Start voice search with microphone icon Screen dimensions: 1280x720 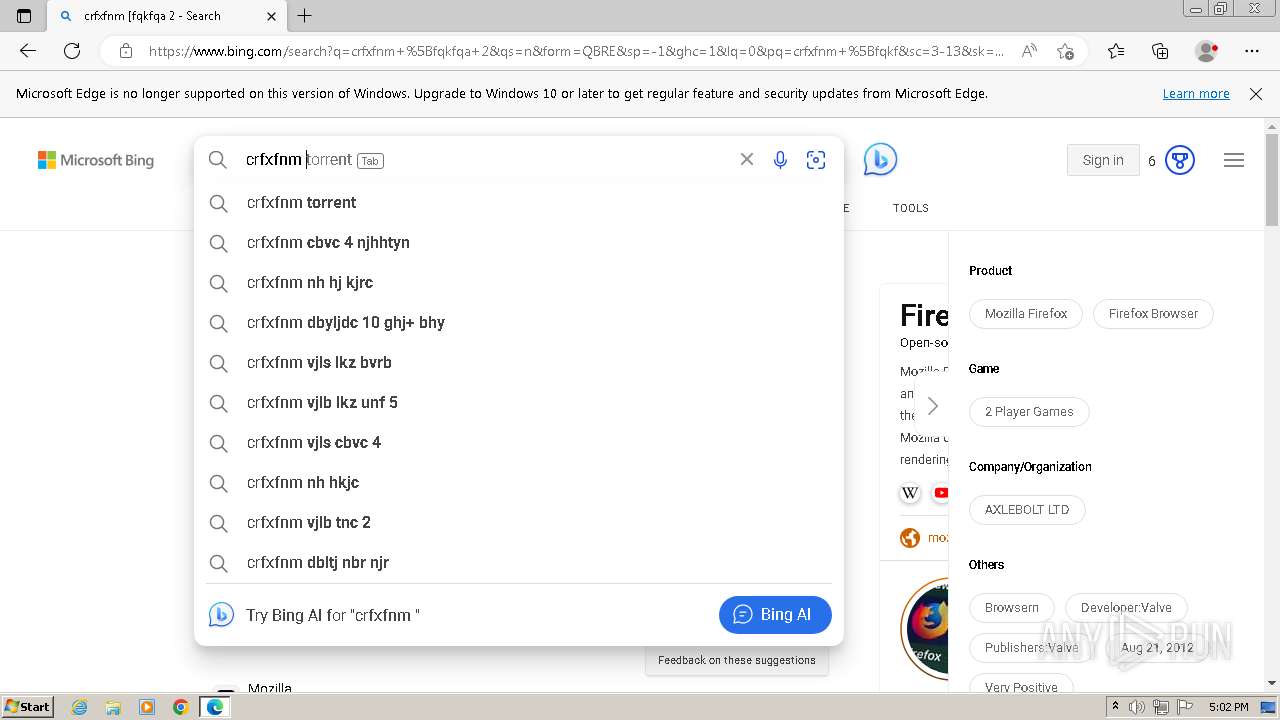pyautogui.click(x=780, y=160)
